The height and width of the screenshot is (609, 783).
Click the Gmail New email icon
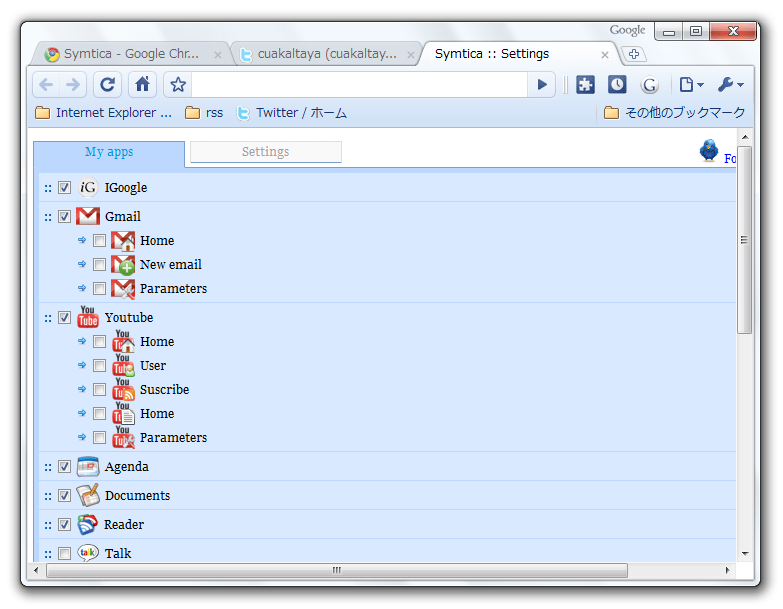pos(123,265)
